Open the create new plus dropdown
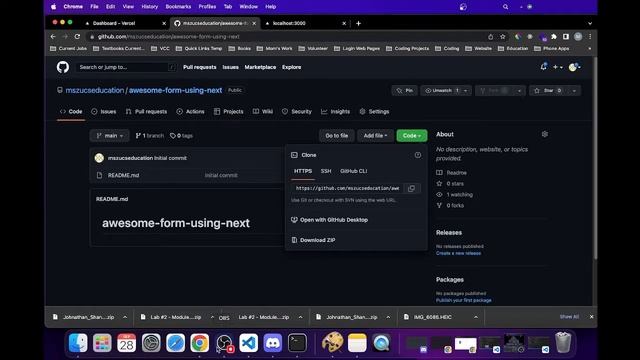 [x=558, y=67]
